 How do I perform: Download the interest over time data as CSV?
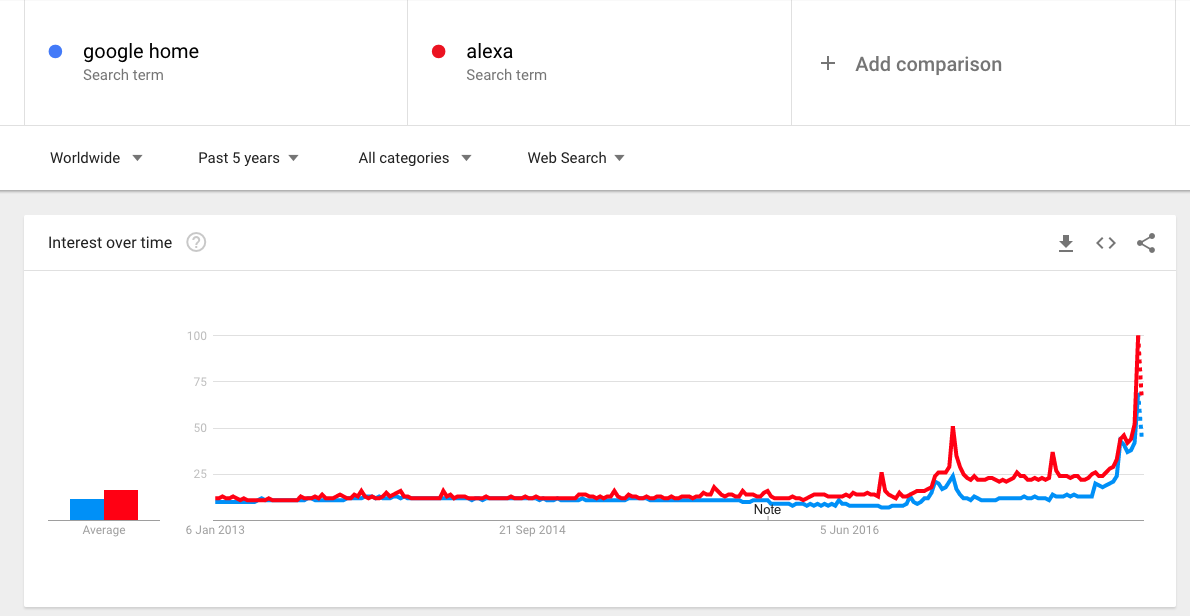[x=1065, y=242]
